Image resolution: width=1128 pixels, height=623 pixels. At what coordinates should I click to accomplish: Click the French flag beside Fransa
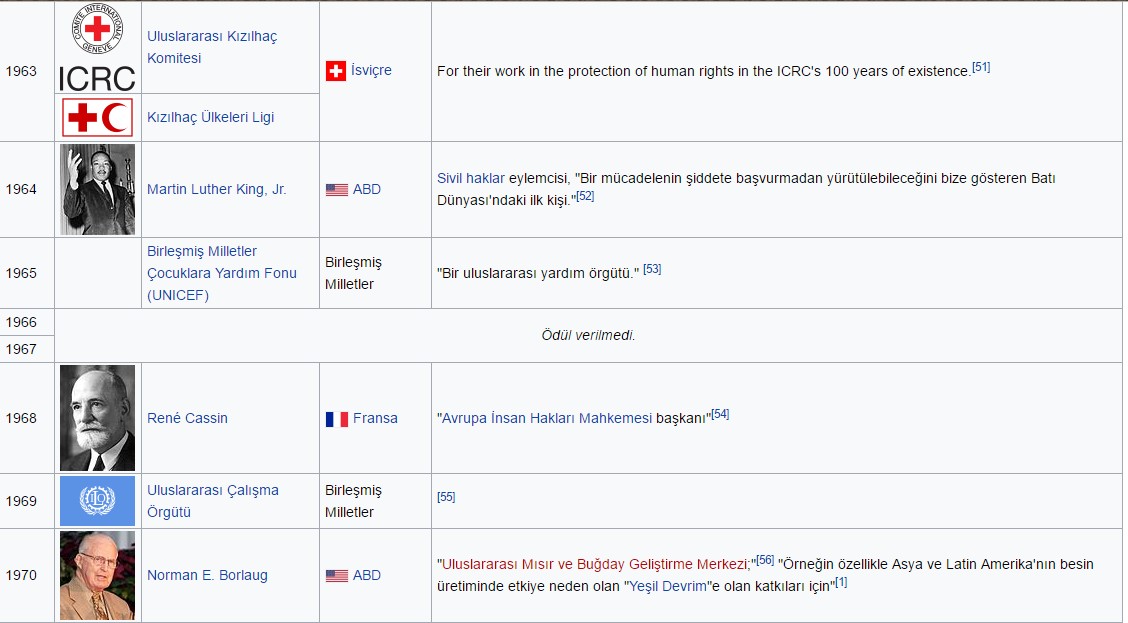tap(337, 419)
